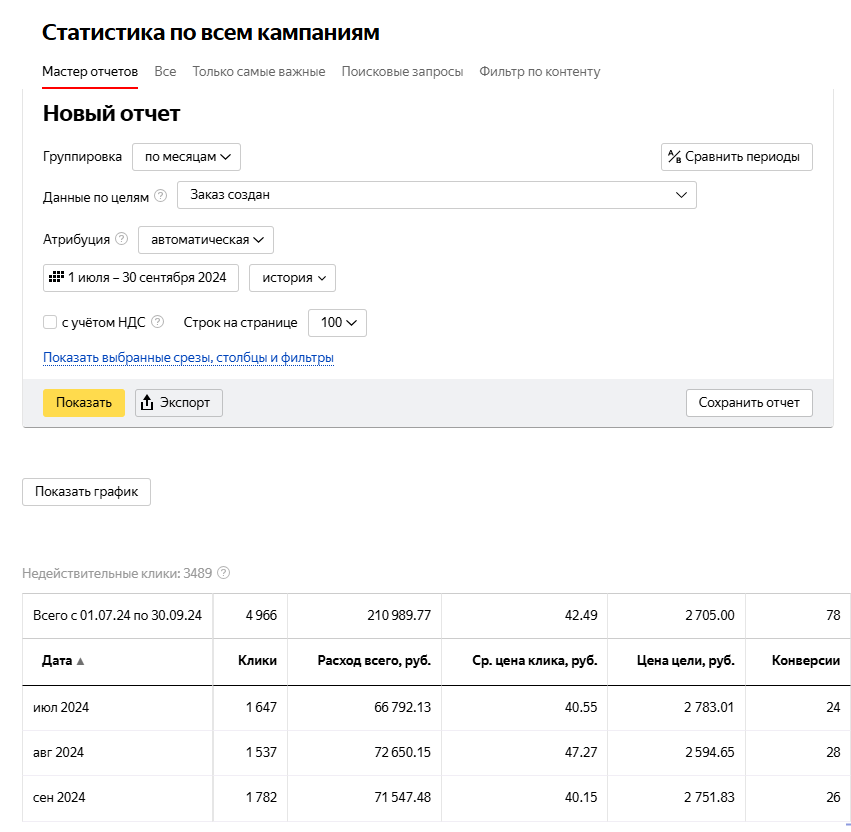Screen dimensions: 851x832
Task: Open Группировка dropdown по месяцам
Action: [186, 157]
